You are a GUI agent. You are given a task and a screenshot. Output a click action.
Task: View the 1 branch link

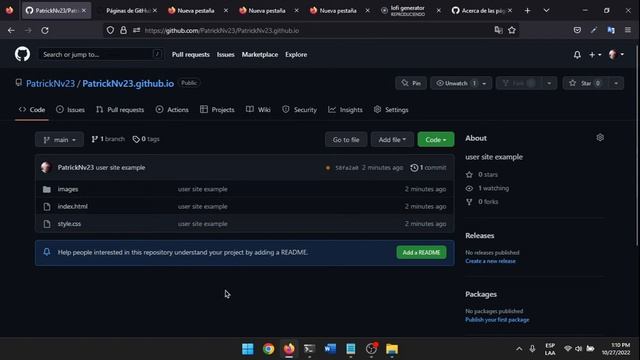(108, 139)
